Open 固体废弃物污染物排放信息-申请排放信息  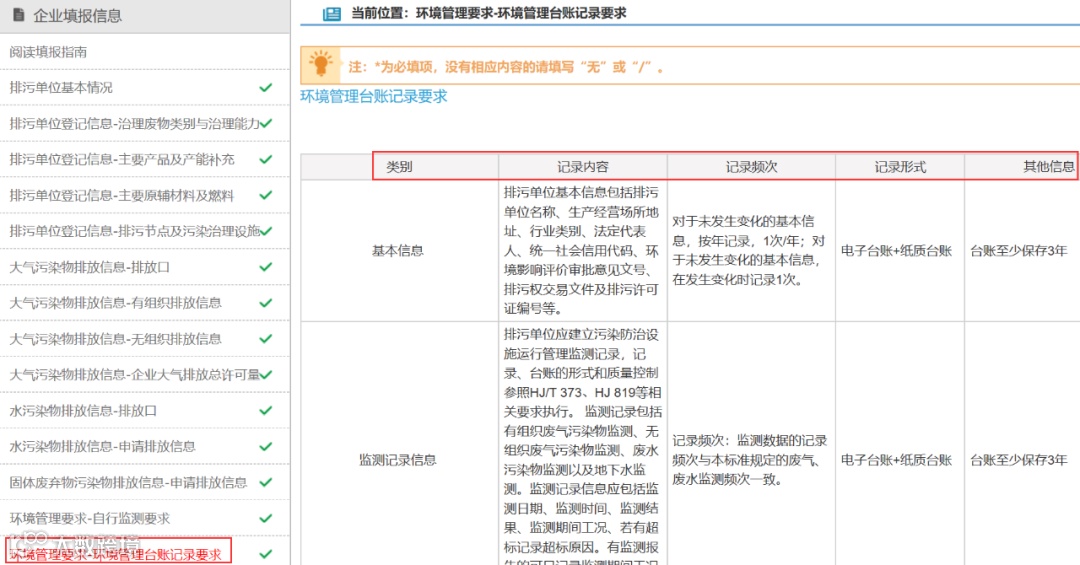click(128, 482)
